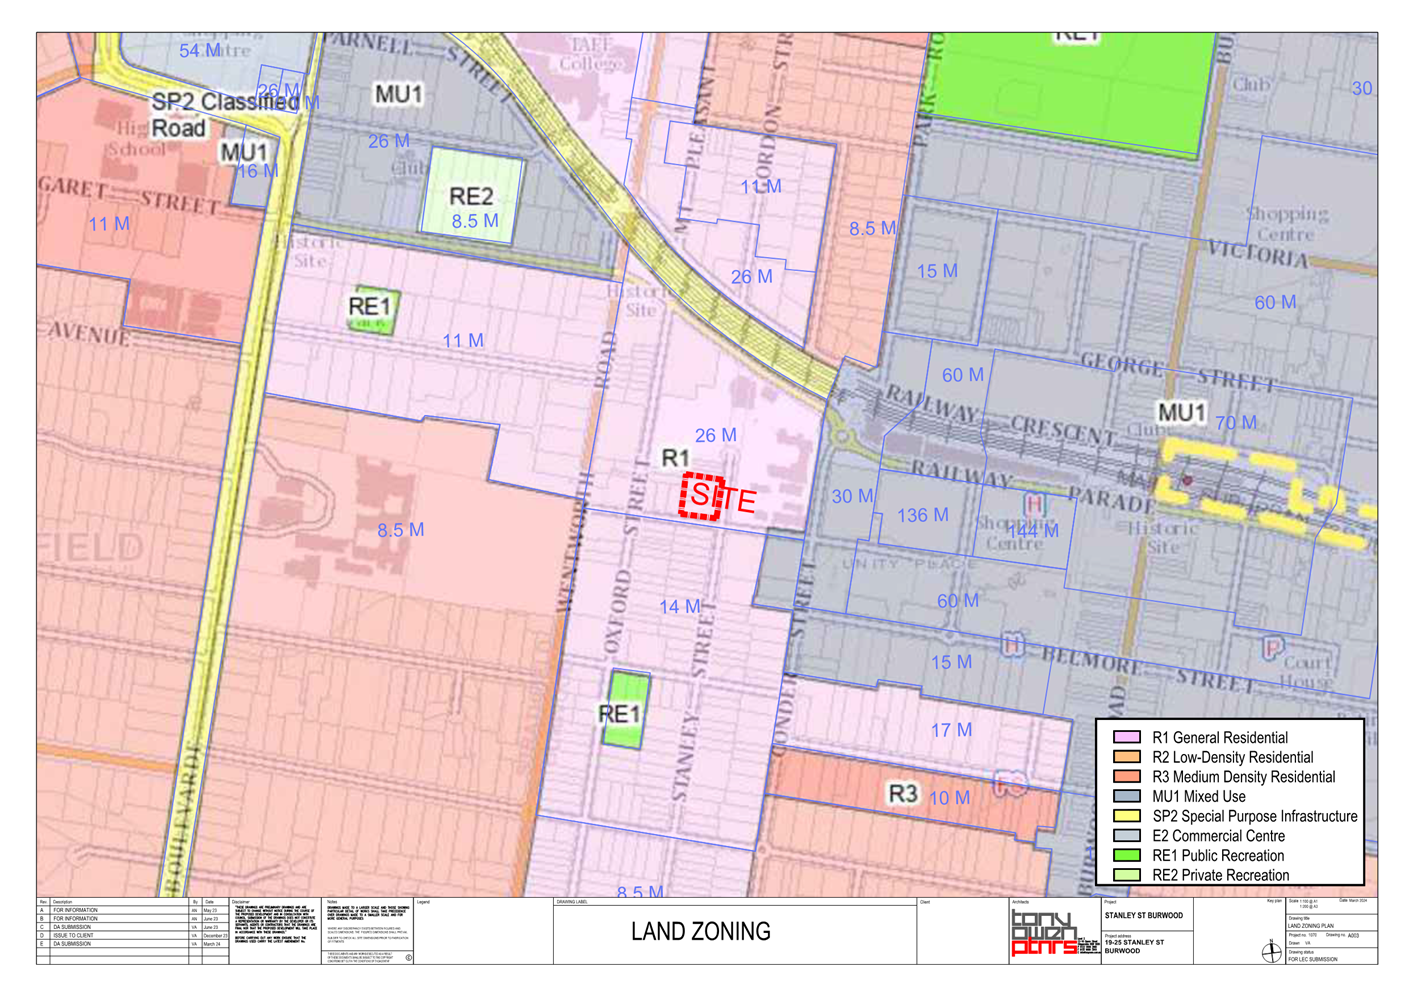Screen dimensions: 1409x996
Task: Click the P parking symbol near Court House
Action: pos(1273,649)
